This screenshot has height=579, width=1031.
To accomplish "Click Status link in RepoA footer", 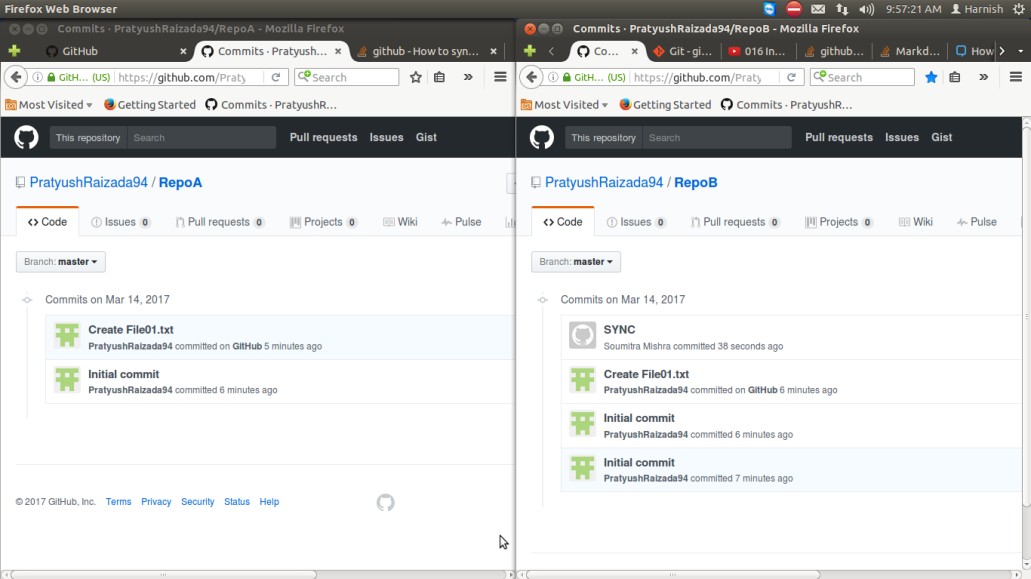I will (237, 501).
